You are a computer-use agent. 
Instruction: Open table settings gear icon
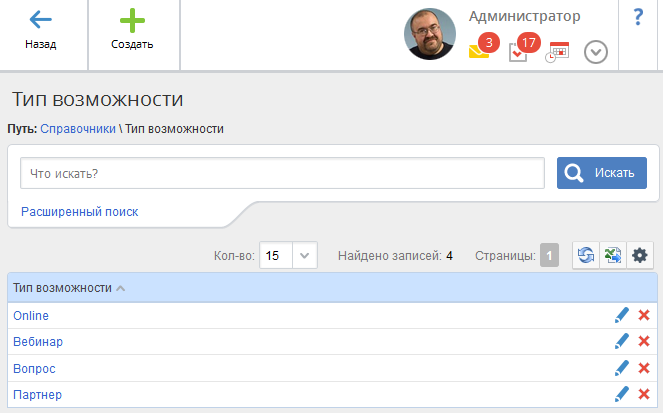(640, 255)
